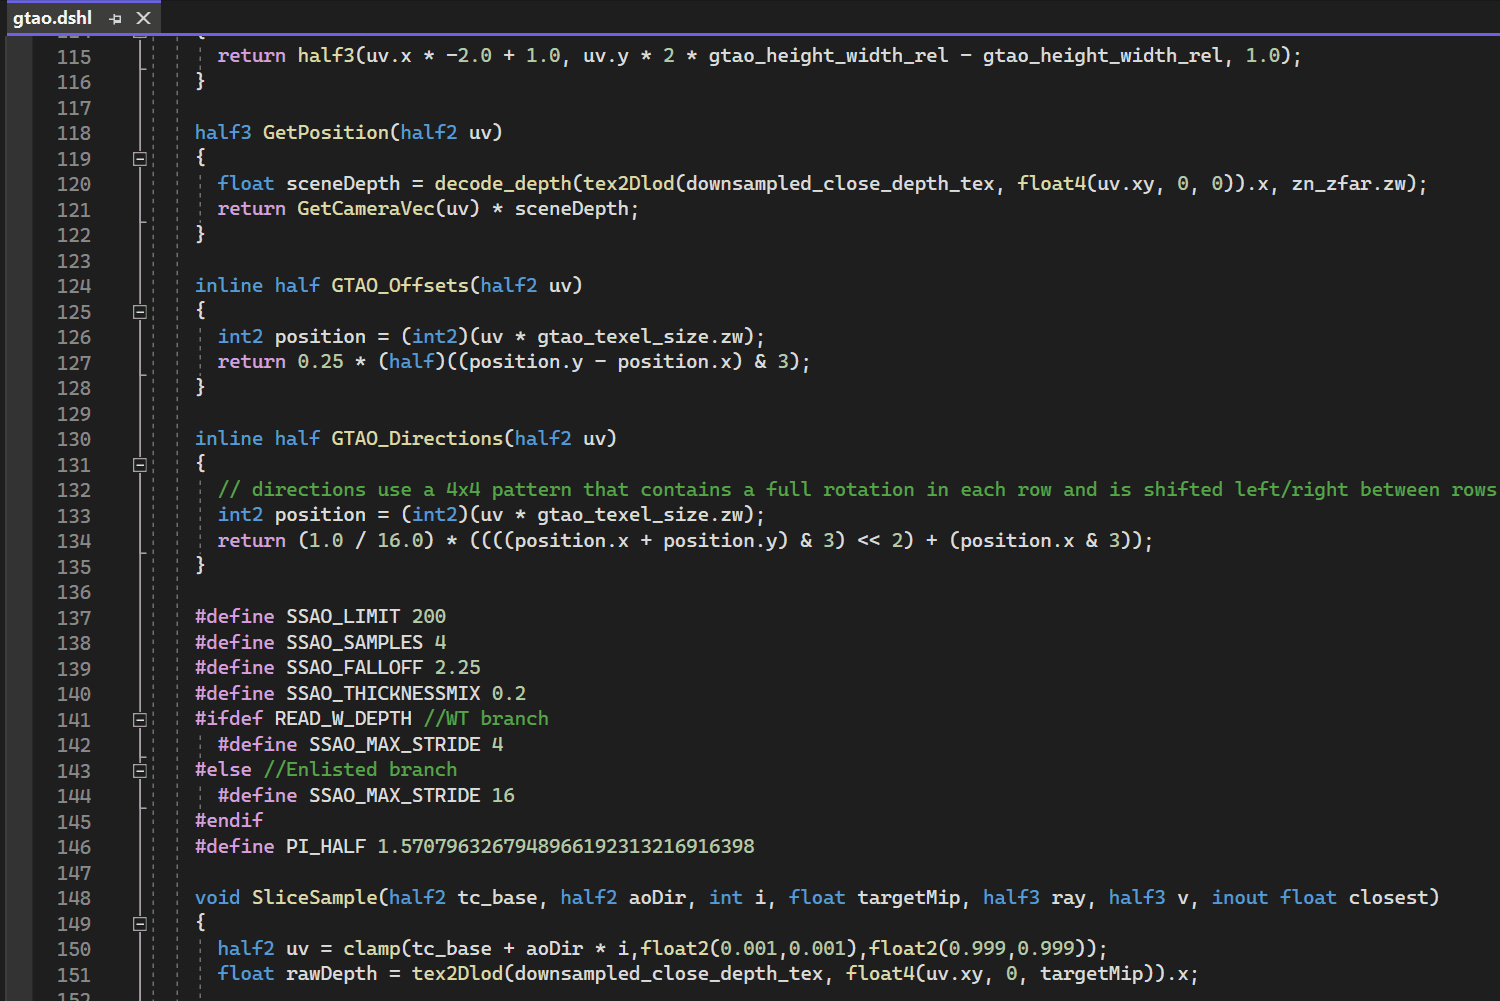Collapse the GTAO_Directions function block
Image resolution: width=1500 pixels, height=1001 pixels.
click(x=140, y=465)
